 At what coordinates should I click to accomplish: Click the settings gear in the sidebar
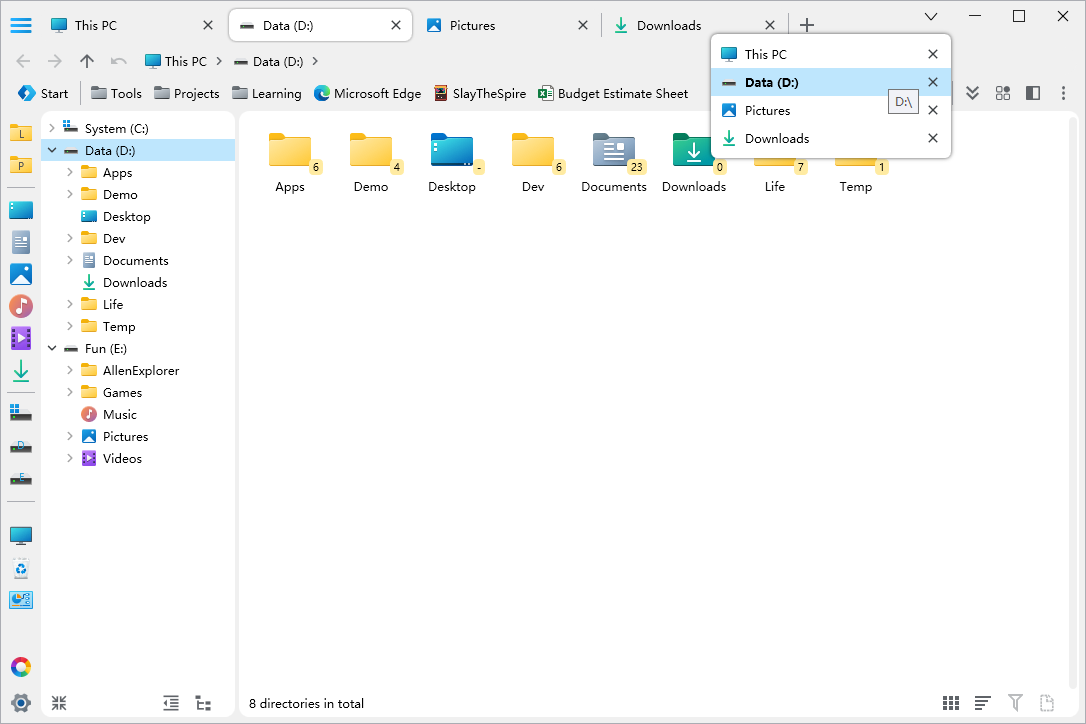click(x=21, y=703)
